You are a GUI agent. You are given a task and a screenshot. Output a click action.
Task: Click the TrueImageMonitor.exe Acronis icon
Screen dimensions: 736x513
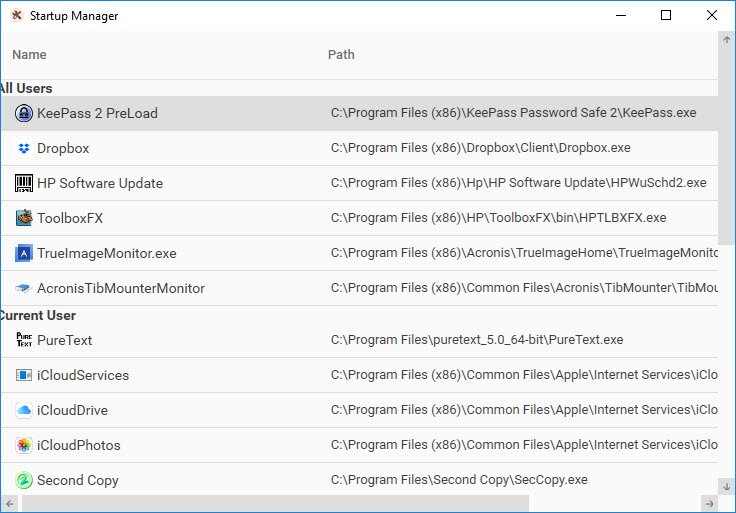[24, 253]
